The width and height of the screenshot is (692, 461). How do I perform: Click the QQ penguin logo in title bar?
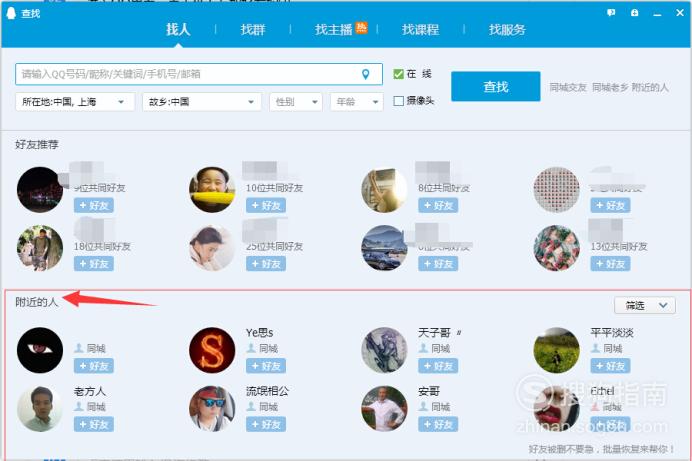11,13
